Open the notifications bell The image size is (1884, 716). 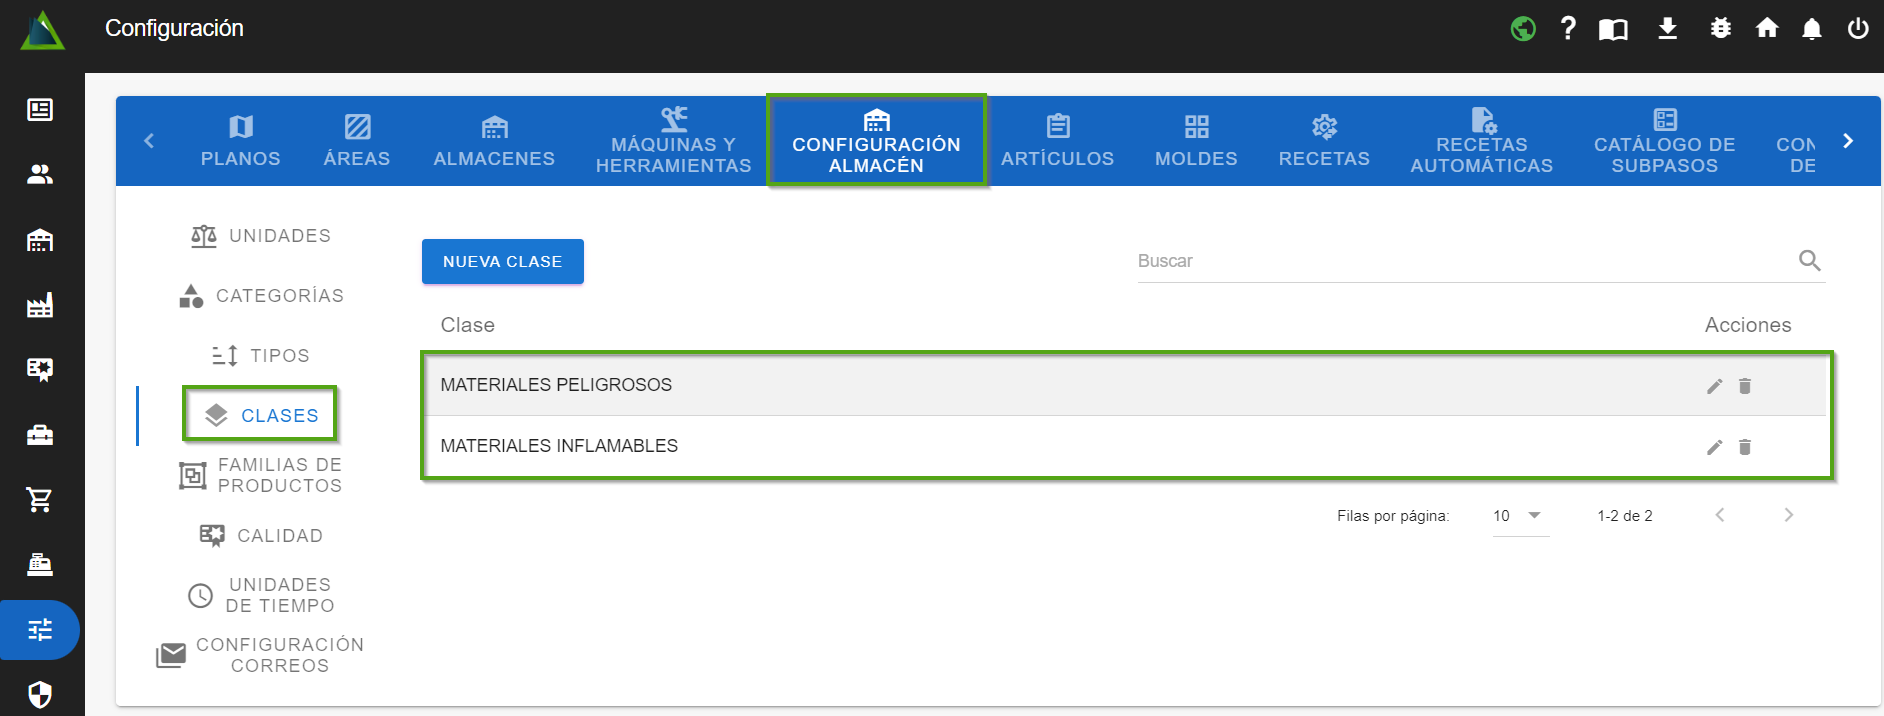tap(1811, 28)
